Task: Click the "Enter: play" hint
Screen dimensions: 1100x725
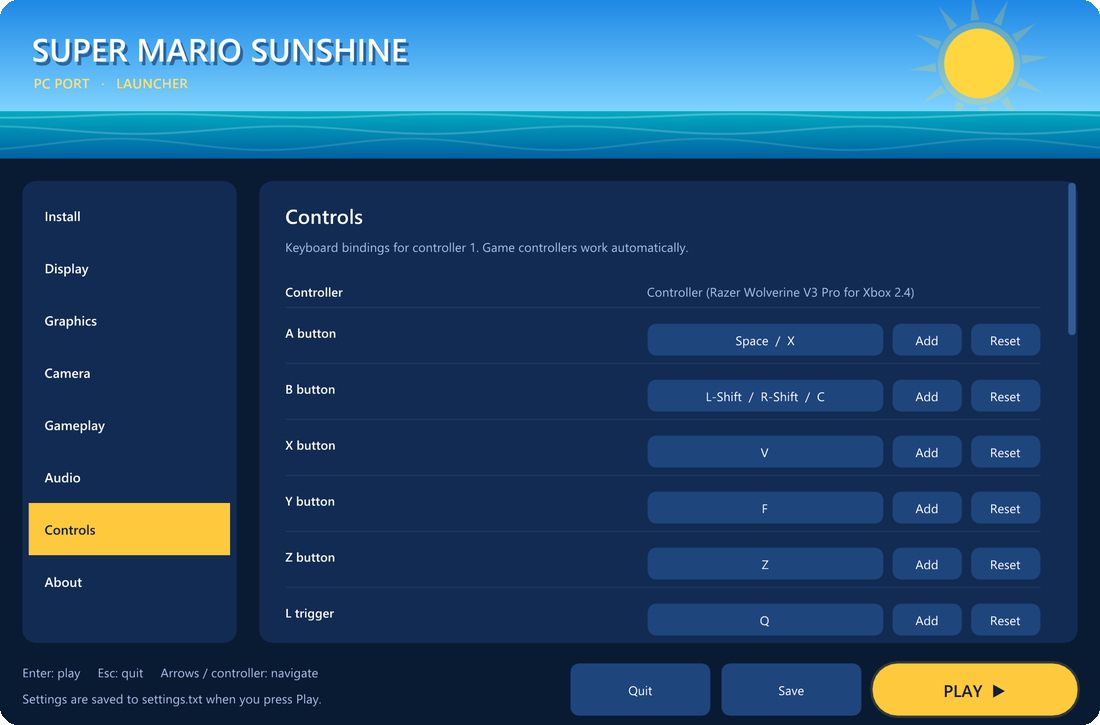Action: 51,673
